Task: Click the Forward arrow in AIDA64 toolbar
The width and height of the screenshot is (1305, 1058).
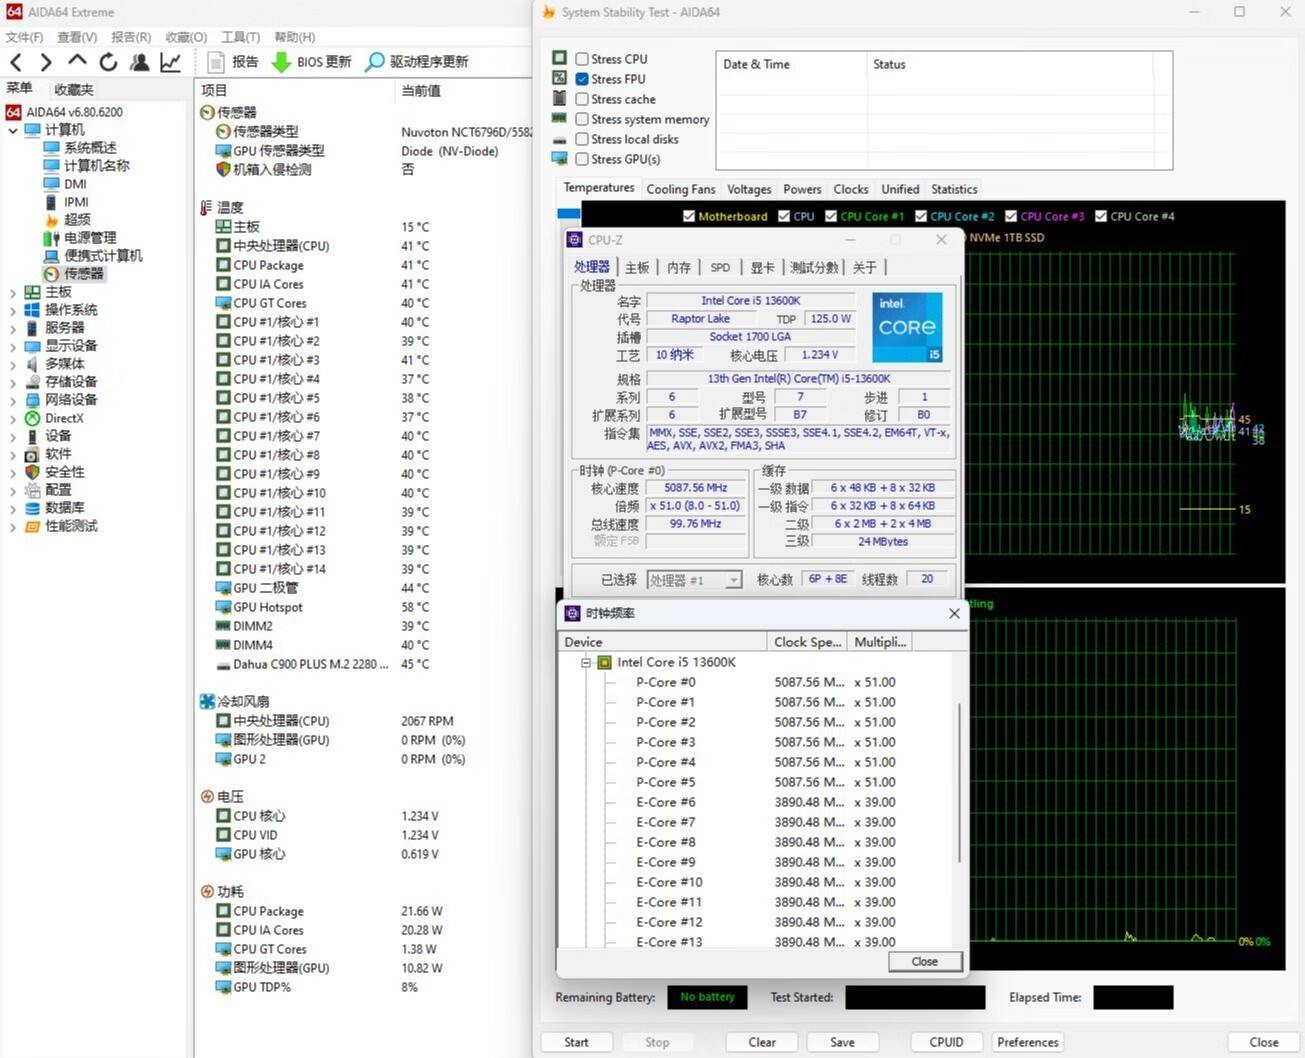Action: click(x=46, y=62)
